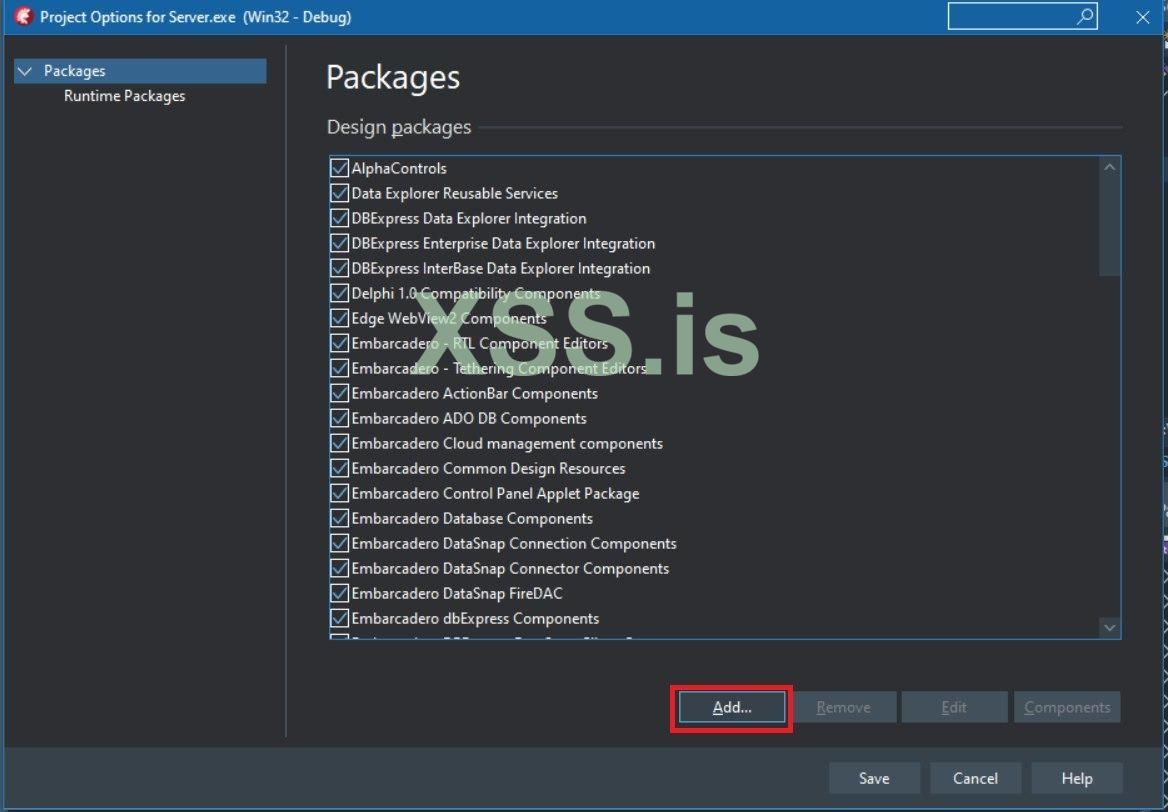Screen dimensions: 1168x812
Task: Click the Add... package button
Action: click(x=731, y=707)
